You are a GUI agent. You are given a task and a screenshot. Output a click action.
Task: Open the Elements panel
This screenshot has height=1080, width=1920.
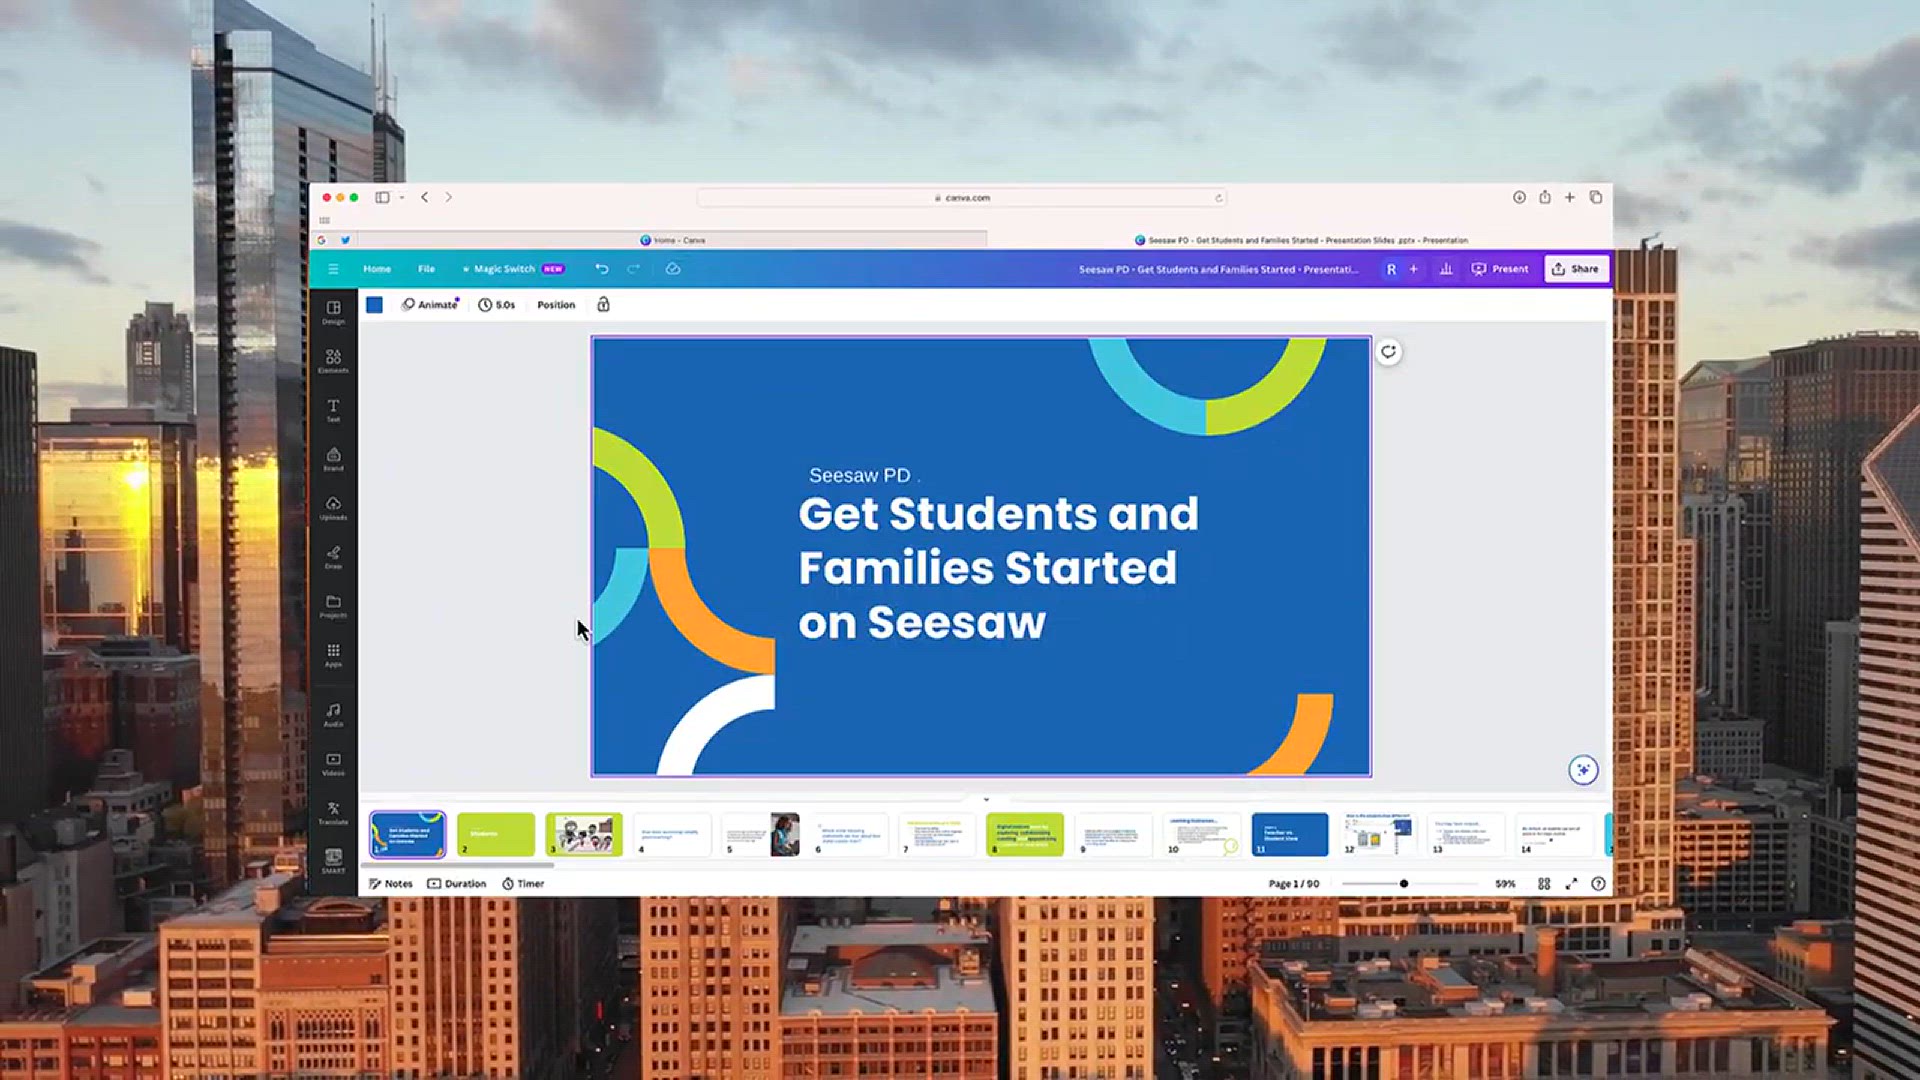point(333,361)
